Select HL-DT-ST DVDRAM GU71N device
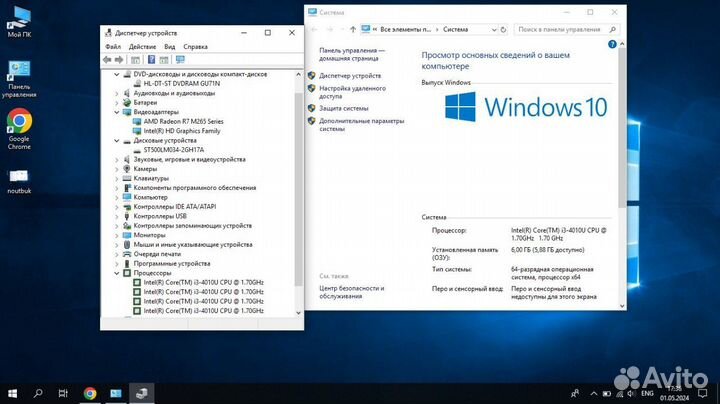The image size is (720, 404). [181, 84]
